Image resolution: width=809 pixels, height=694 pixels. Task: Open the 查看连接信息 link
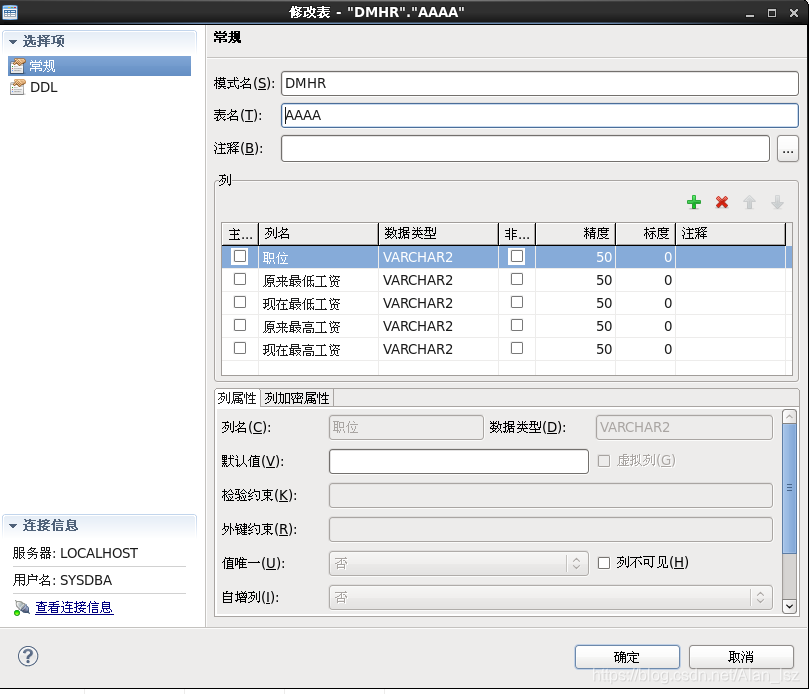pyautogui.click(x=74, y=608)
